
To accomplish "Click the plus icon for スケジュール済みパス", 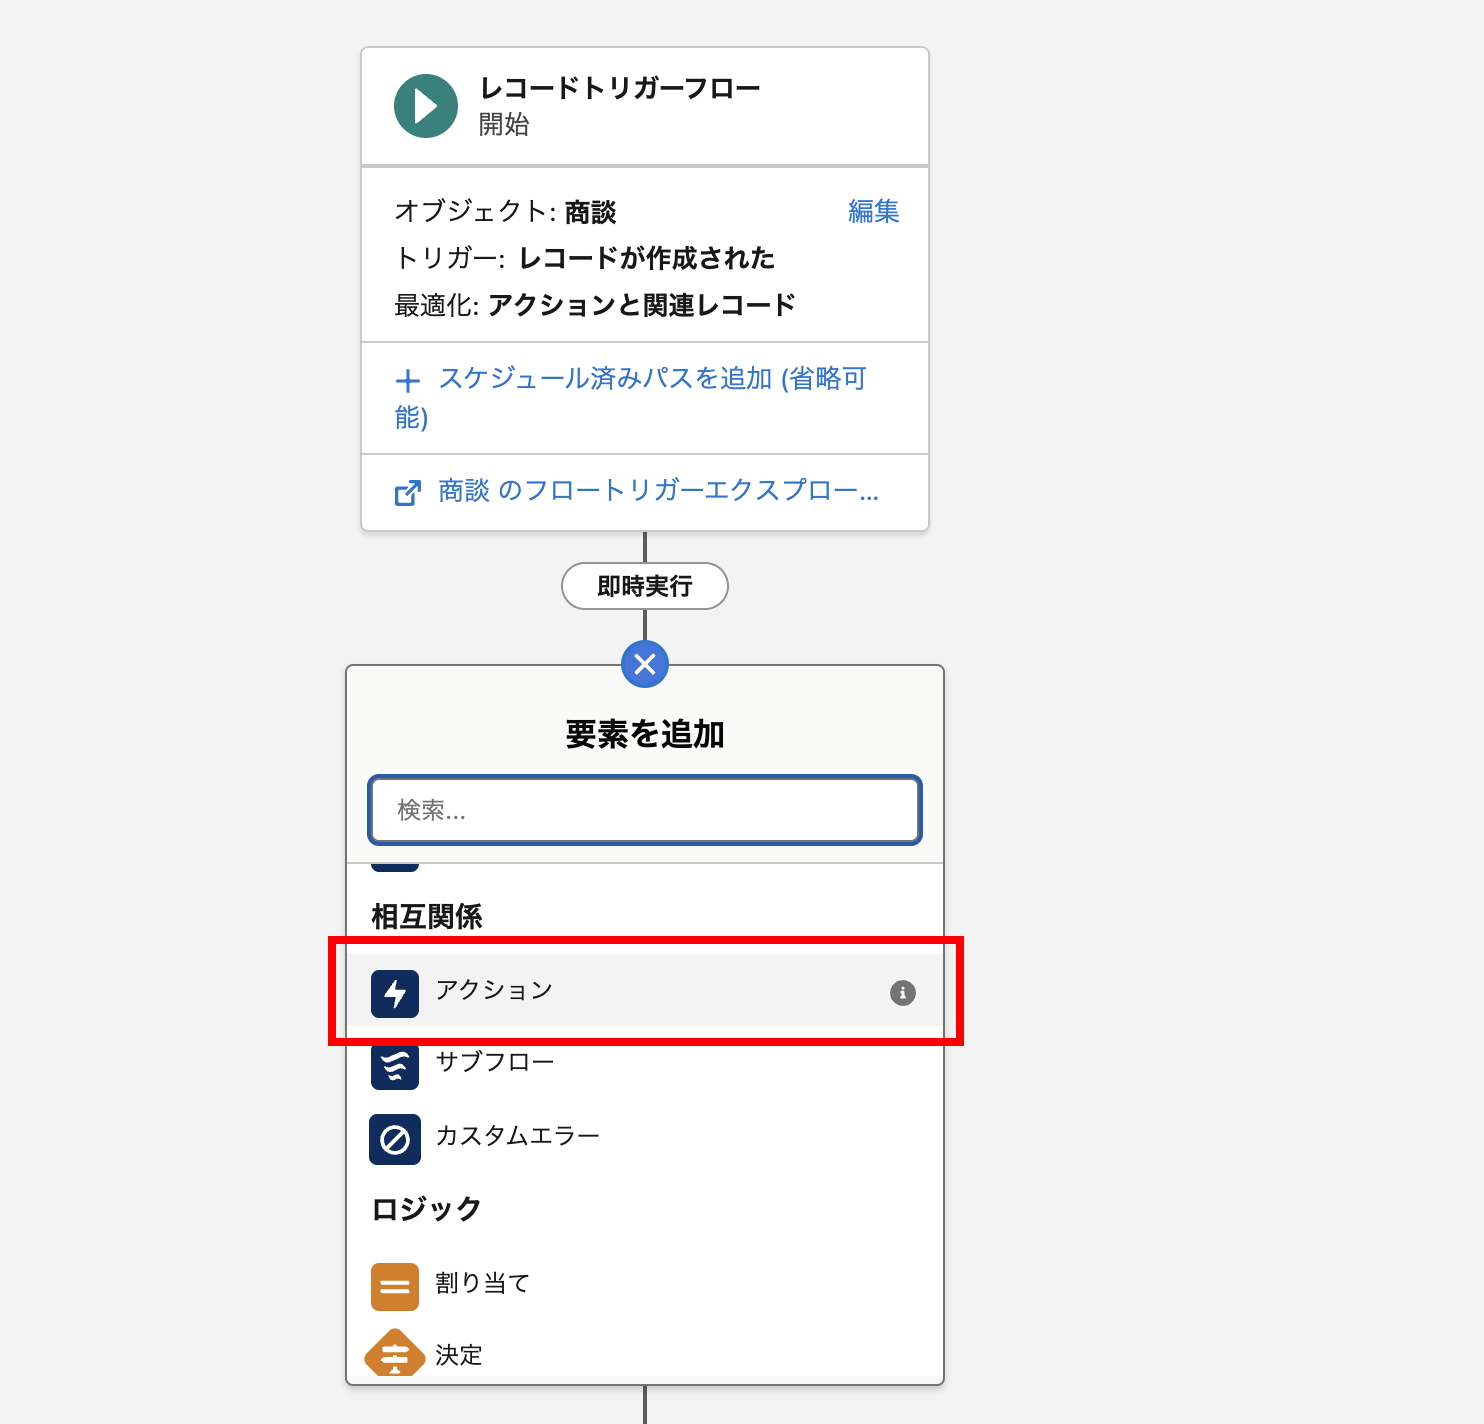I will point(407,381).
